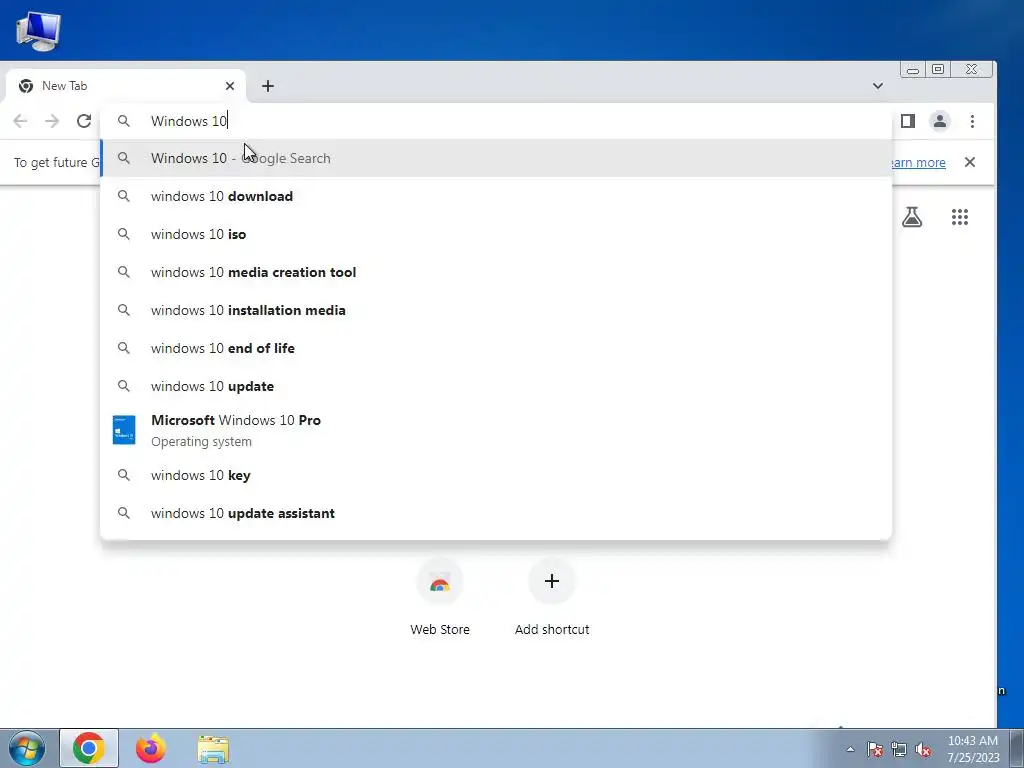The height and width of the screenshot is (768, 1024).
Task: Click the network tray icon
Action: [x=899, y=749]
